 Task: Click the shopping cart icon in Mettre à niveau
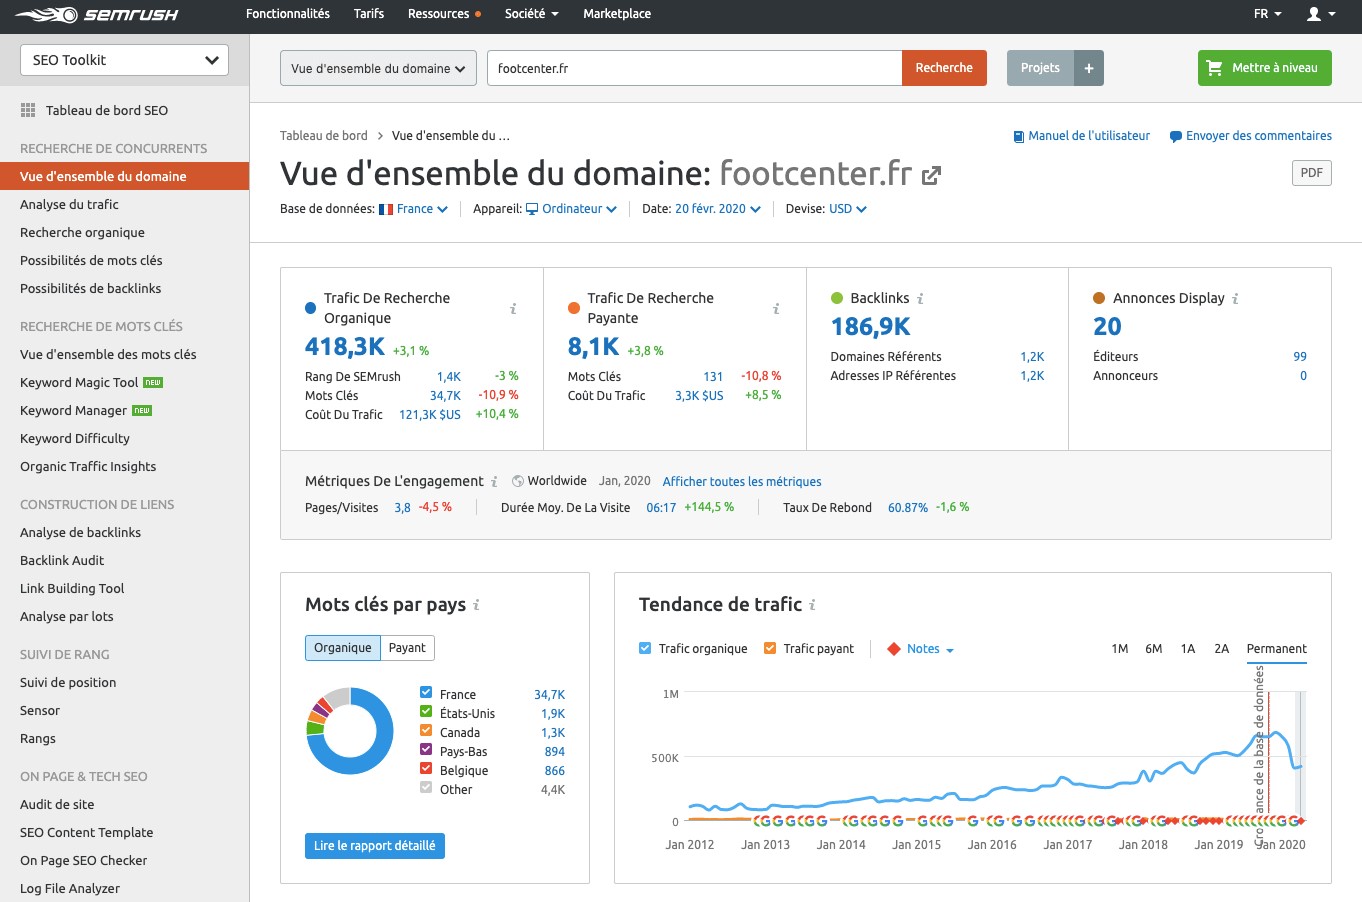[x=1215, y=68]
